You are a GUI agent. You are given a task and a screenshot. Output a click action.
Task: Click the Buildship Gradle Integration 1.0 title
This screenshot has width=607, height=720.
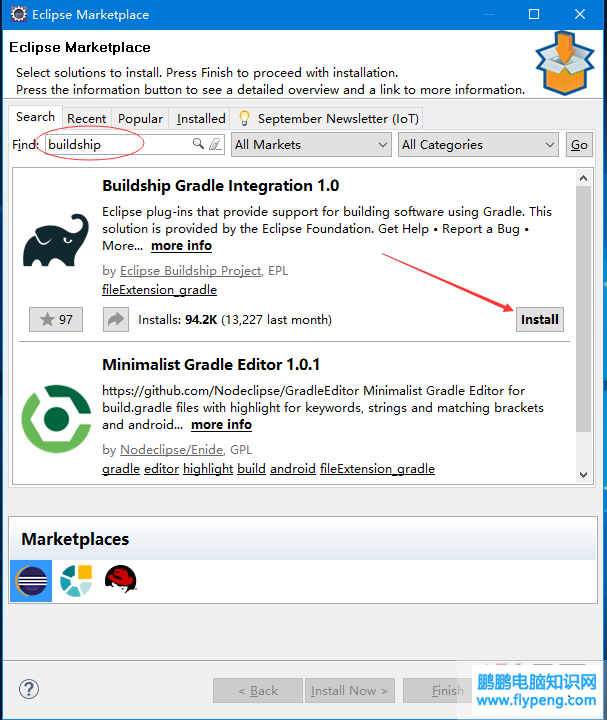click(x=220, y=186)
